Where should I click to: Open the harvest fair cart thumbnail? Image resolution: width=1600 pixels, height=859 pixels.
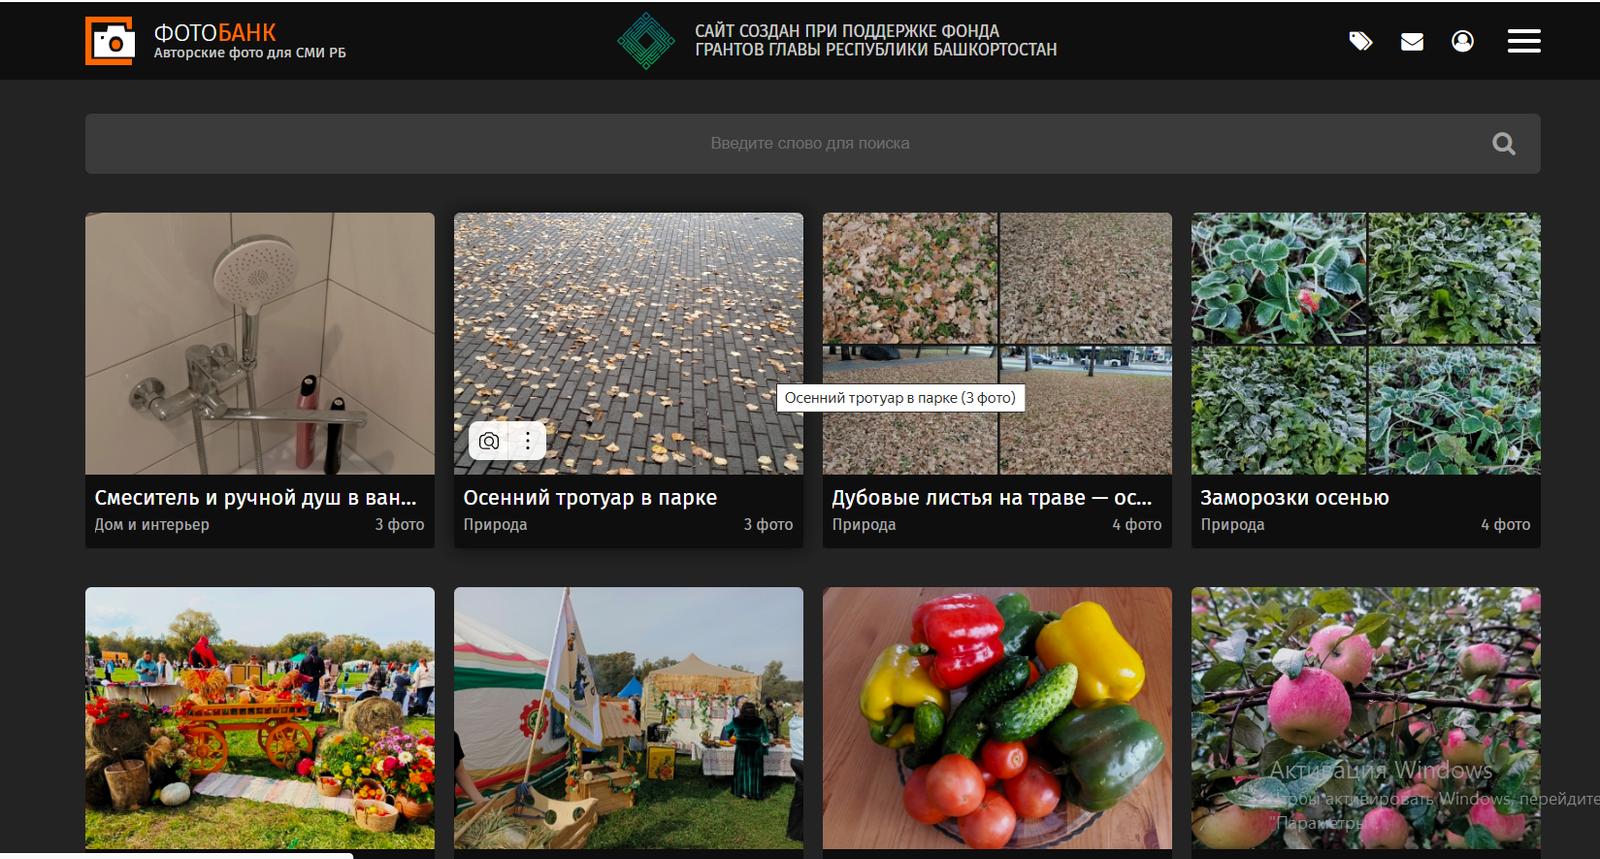(260, 717)
